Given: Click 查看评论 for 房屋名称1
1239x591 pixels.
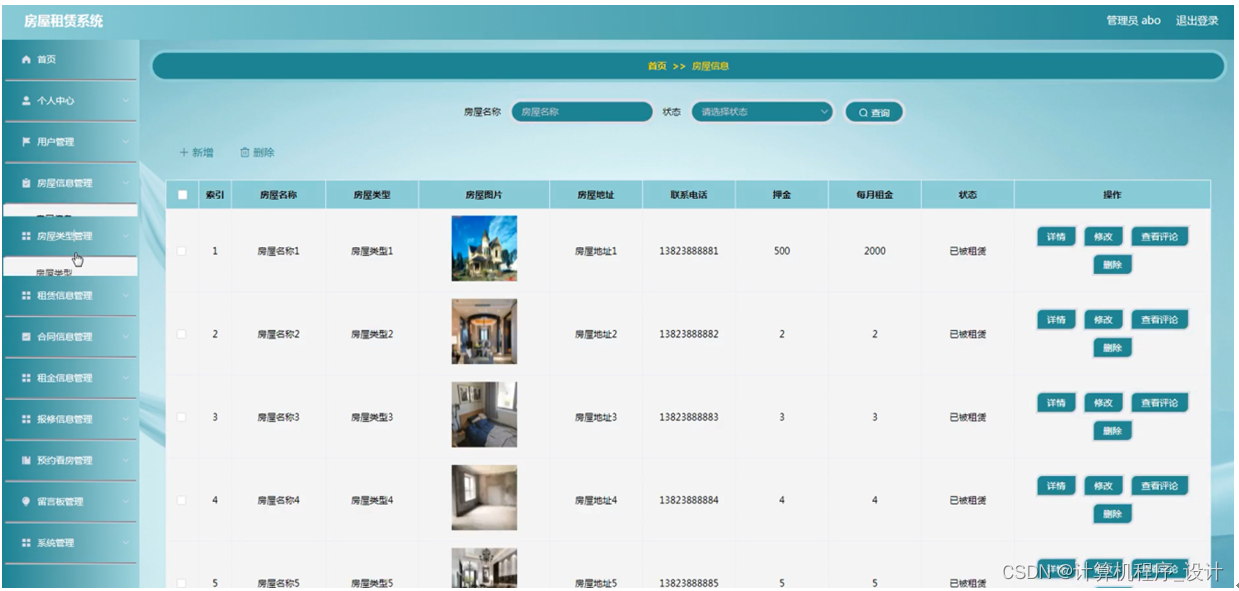Looking at the screenshot, I should pos(1160,237).
